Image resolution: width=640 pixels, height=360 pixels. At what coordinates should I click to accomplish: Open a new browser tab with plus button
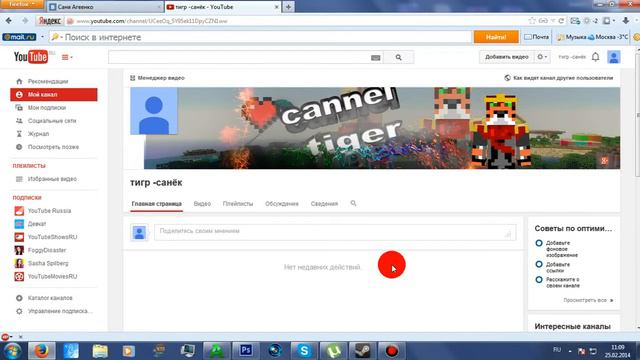coord(288,7)
